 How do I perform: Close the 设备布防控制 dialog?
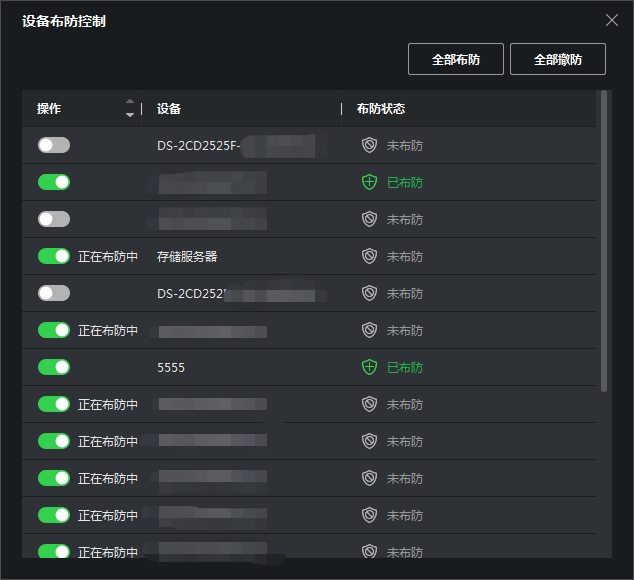pos(612,20)
